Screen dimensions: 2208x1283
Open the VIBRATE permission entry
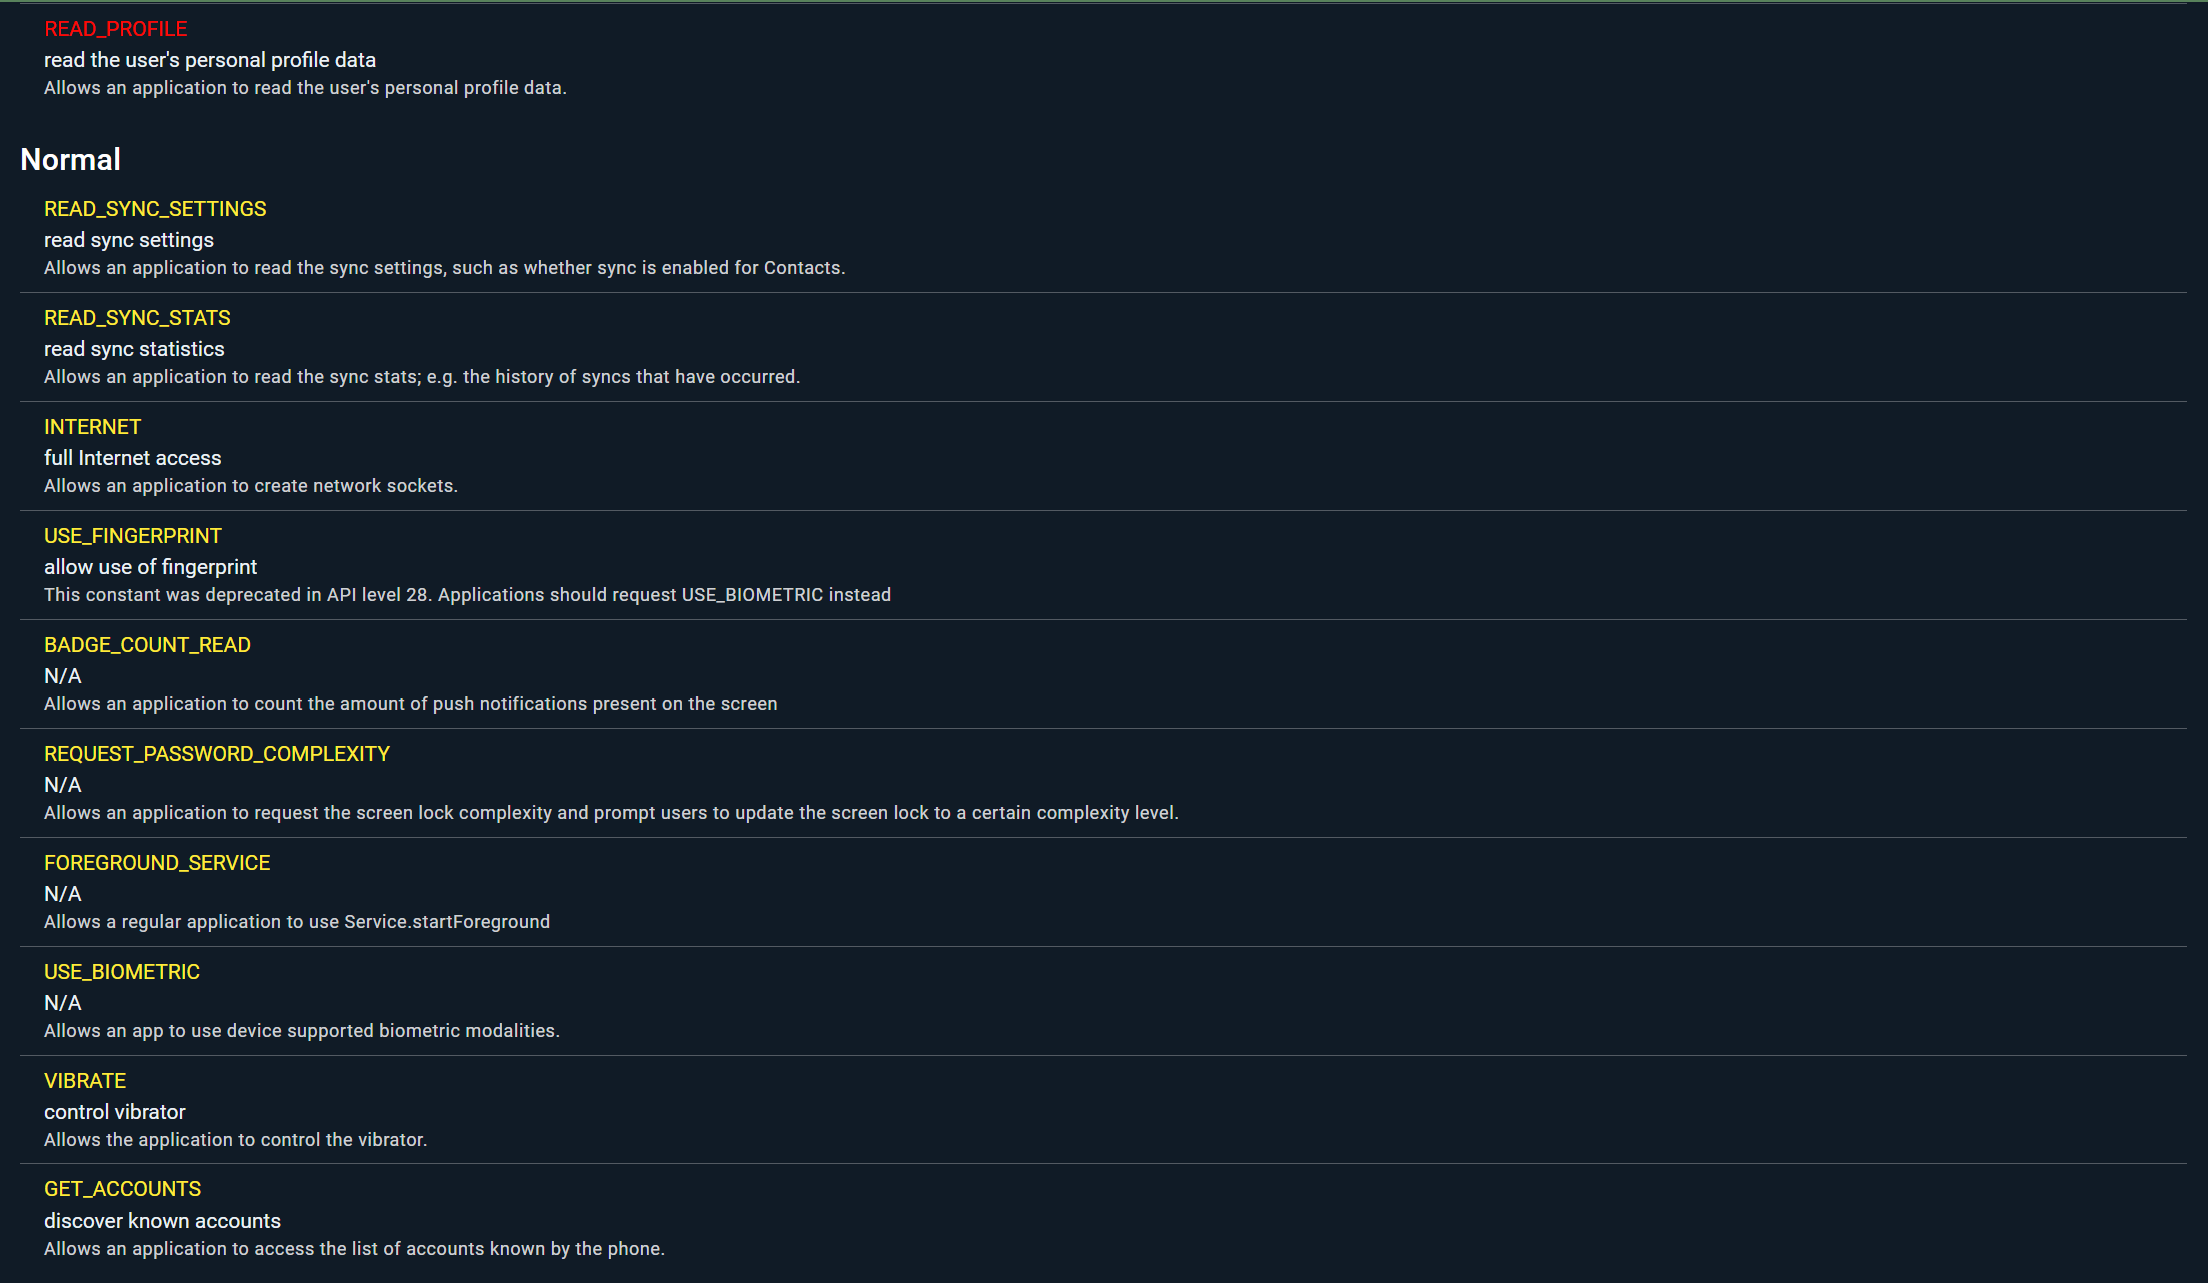pos(85,1081)
